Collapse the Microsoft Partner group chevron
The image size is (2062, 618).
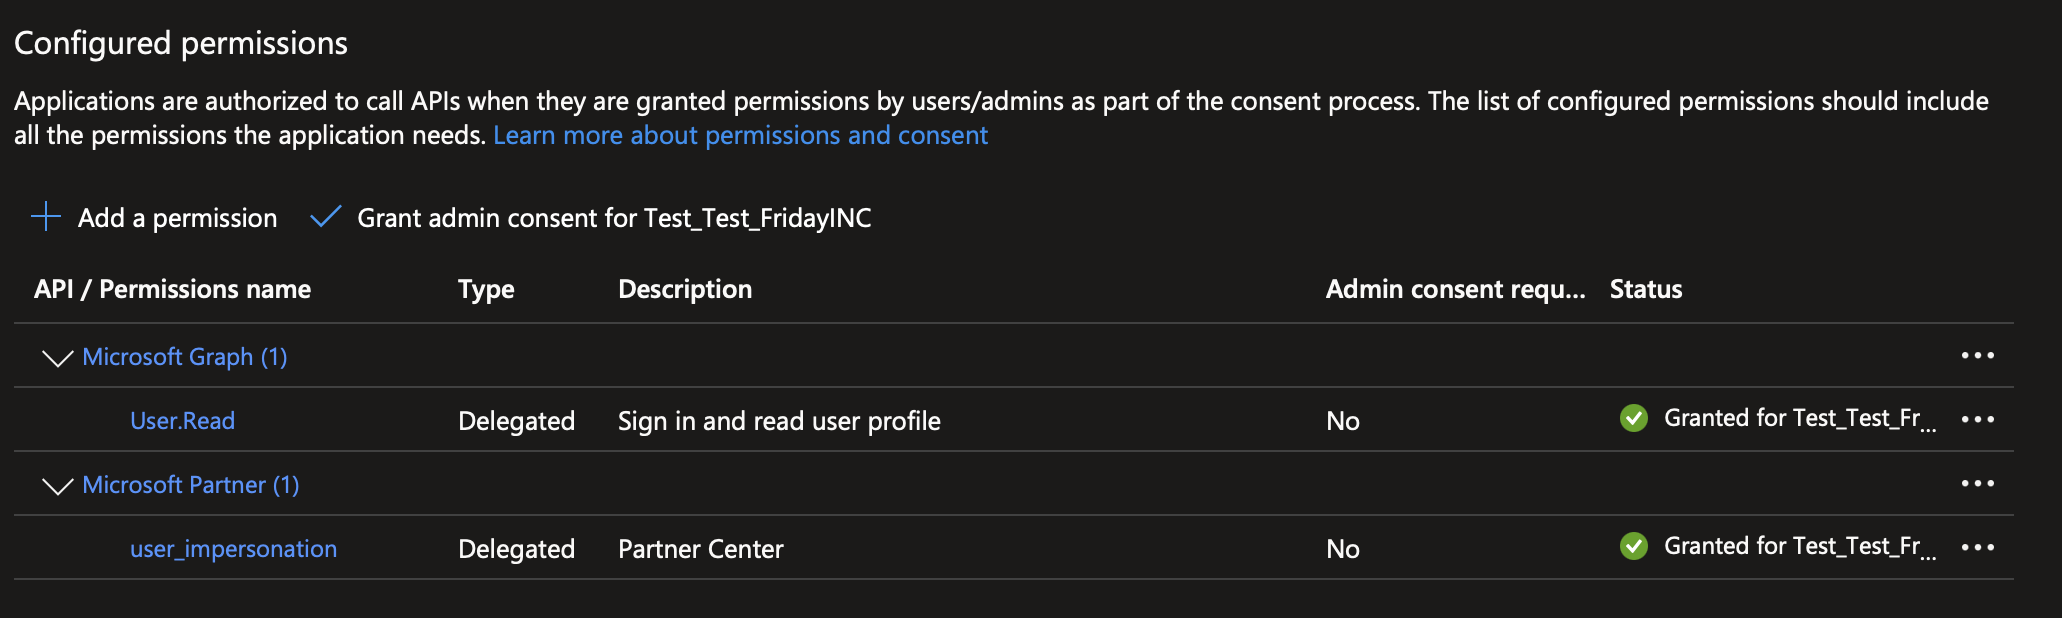point(58,486)
